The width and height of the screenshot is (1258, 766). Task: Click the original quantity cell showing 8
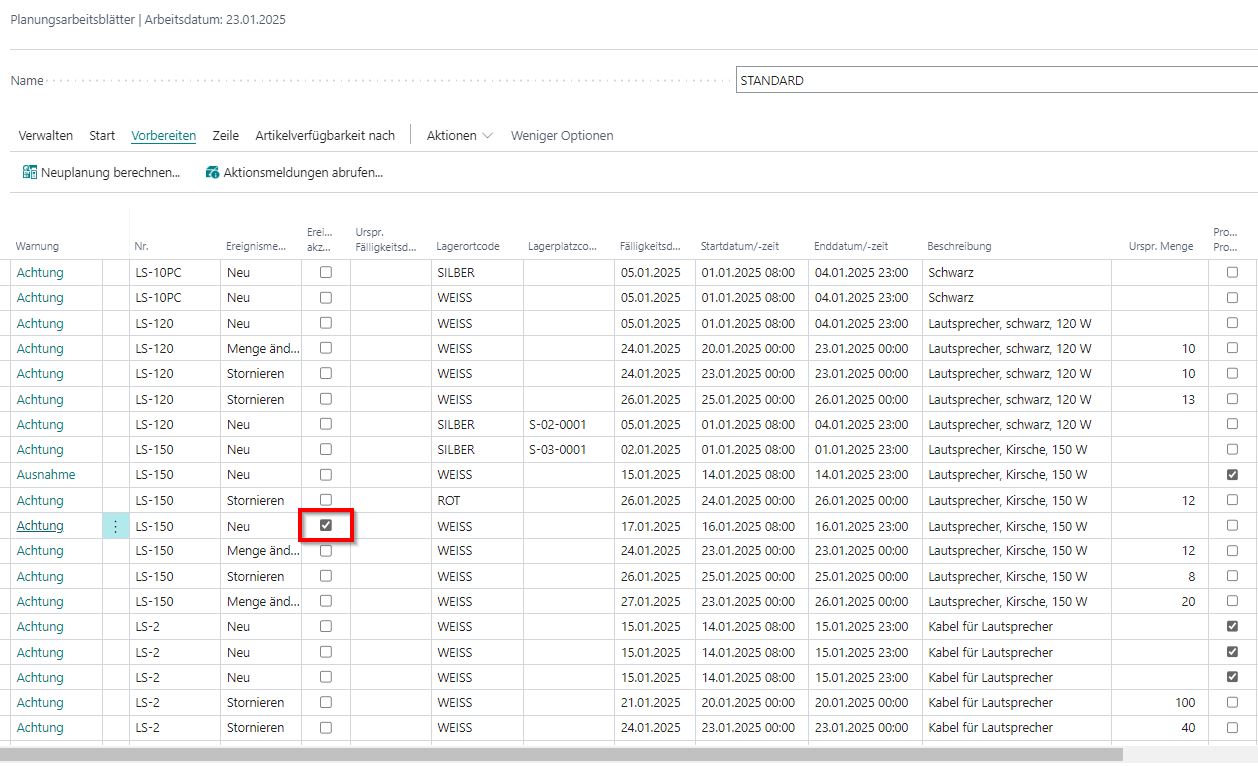coord(1161,576)
